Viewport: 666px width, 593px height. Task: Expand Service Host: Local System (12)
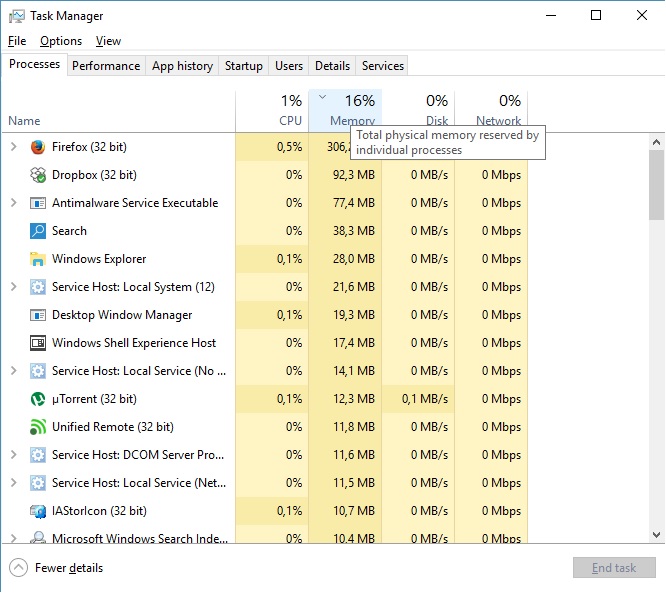coord(13,287)
